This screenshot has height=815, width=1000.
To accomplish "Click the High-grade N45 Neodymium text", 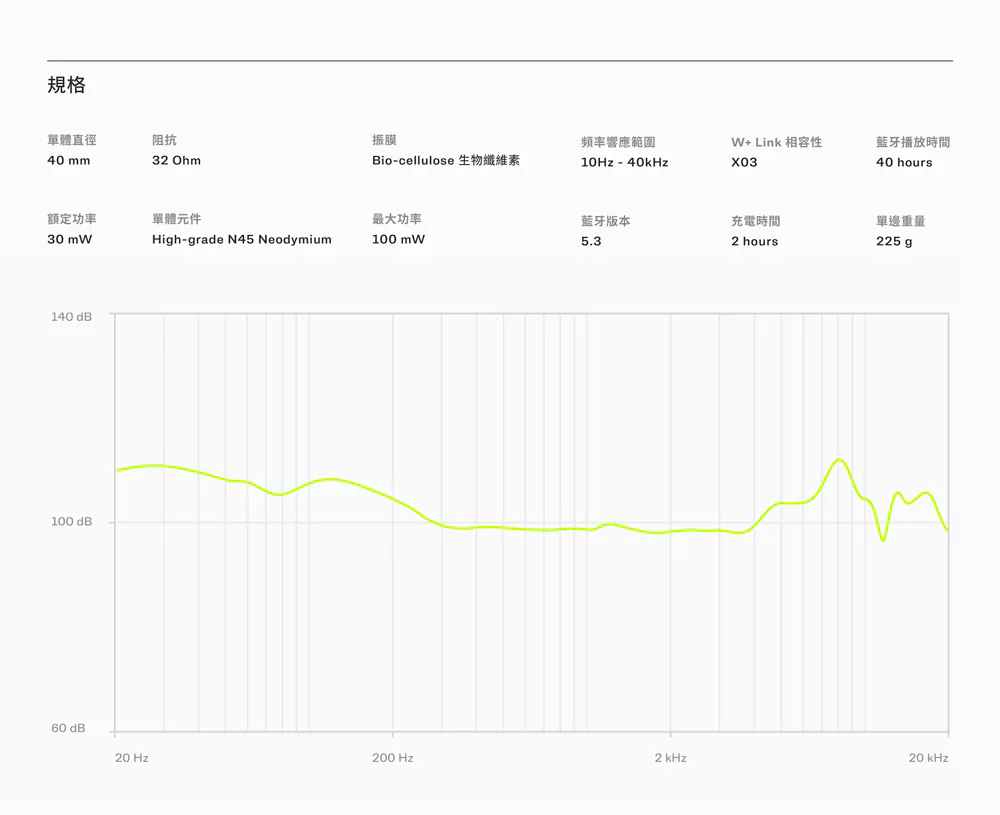I will [x=241, y=240].
